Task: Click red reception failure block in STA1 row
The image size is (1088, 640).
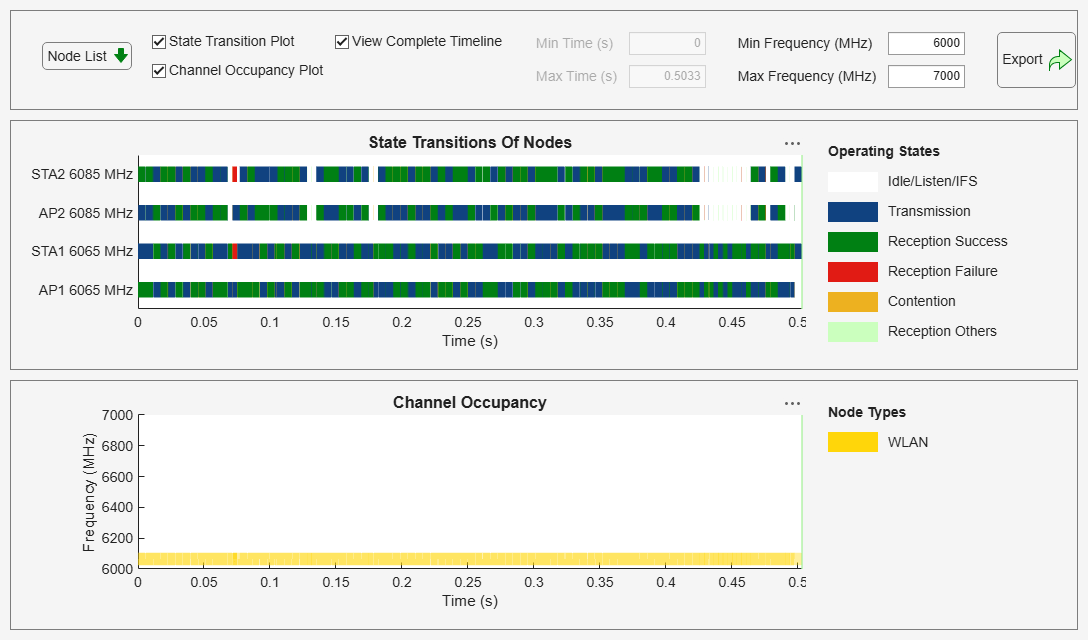Action: point(235,251)
